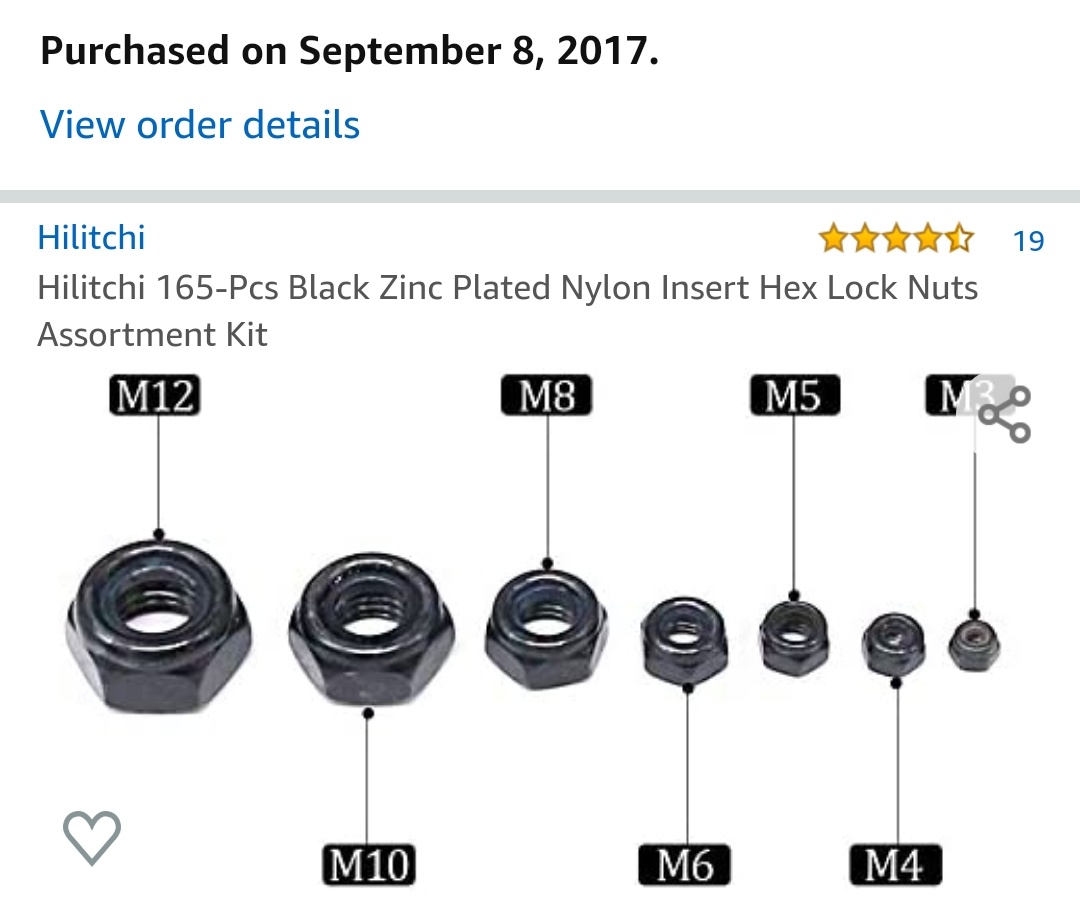Screen dimensions: 1080x907
Task: Tap the share icon on product image
Action: point(1004,413)
